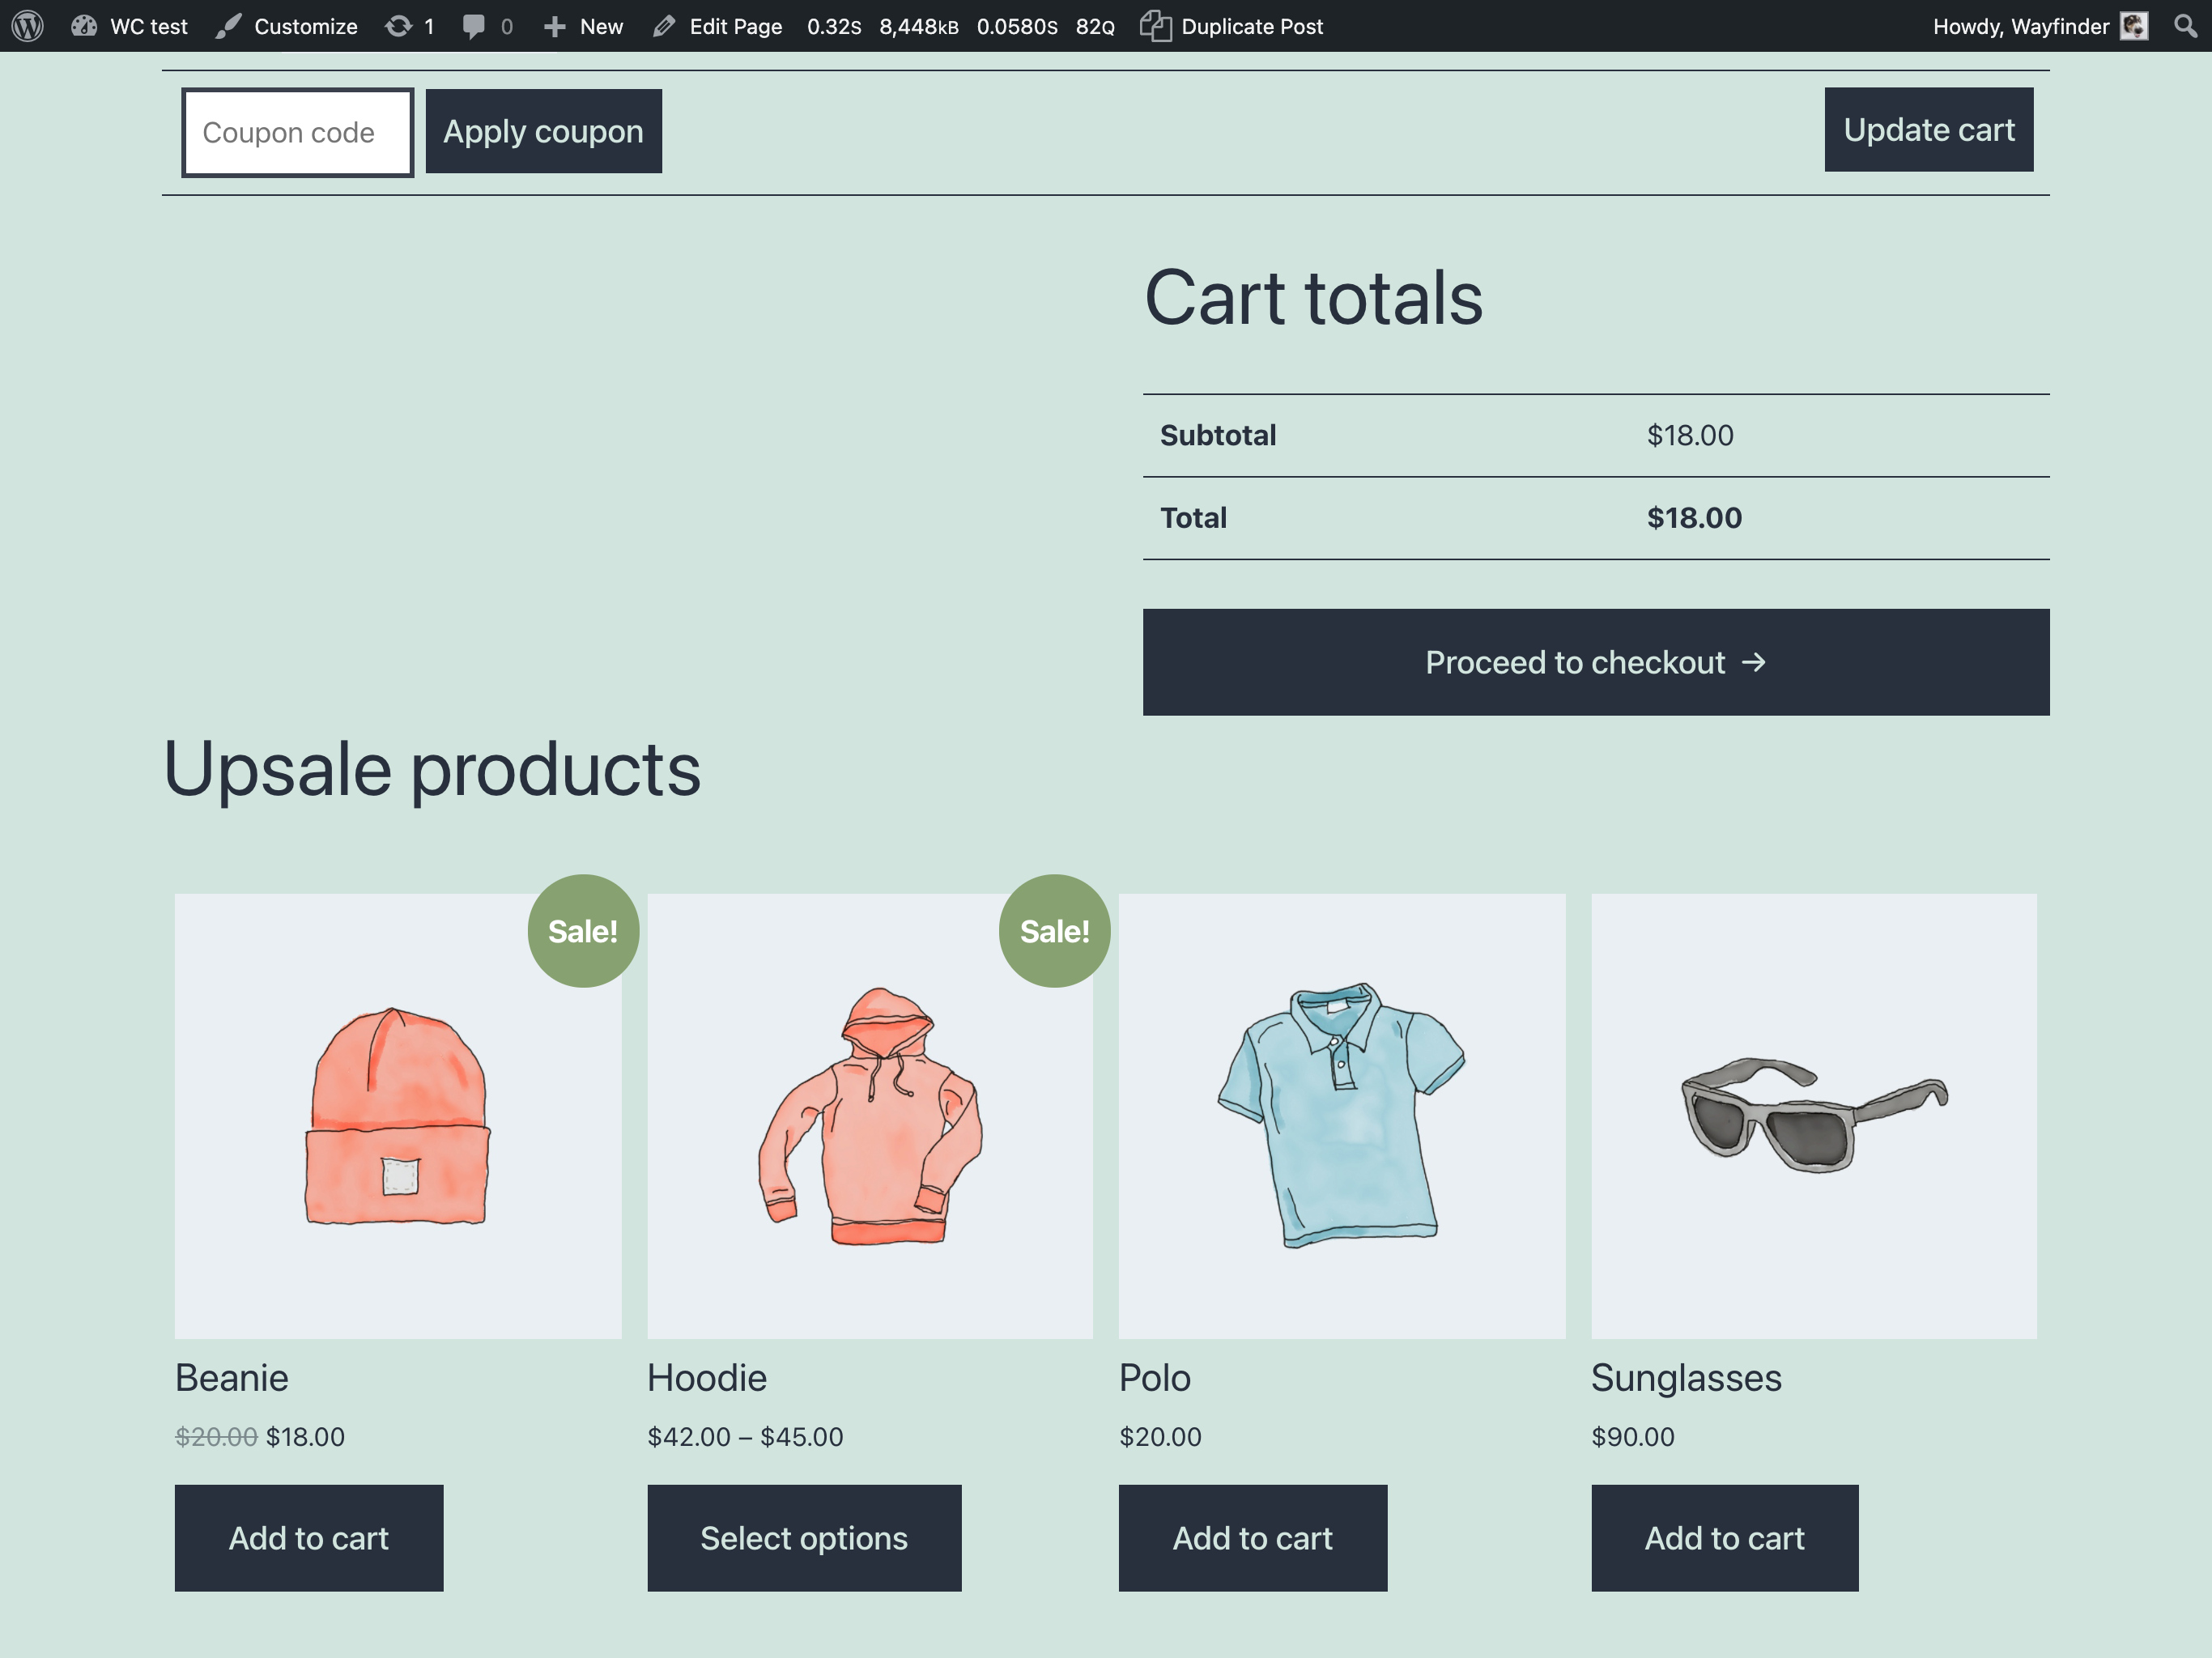
Task: Click the Beanie sale price $18.00
Action: [x=305, y=1437]
